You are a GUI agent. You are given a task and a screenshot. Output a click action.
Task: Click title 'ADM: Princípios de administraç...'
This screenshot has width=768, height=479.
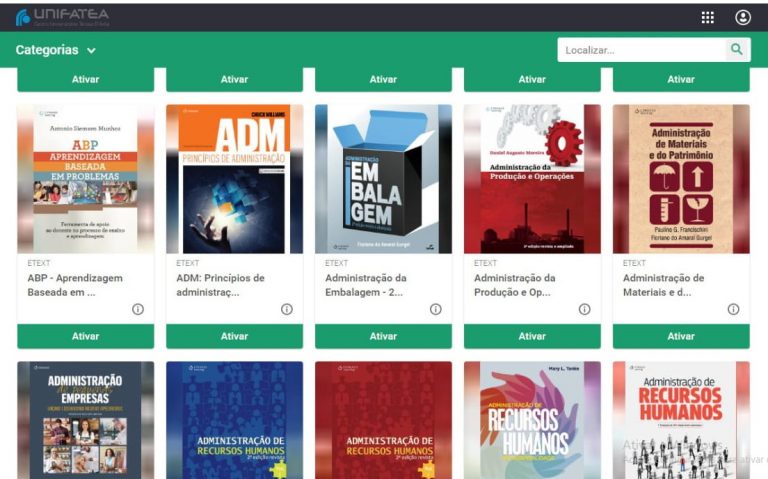click(220, 285)
